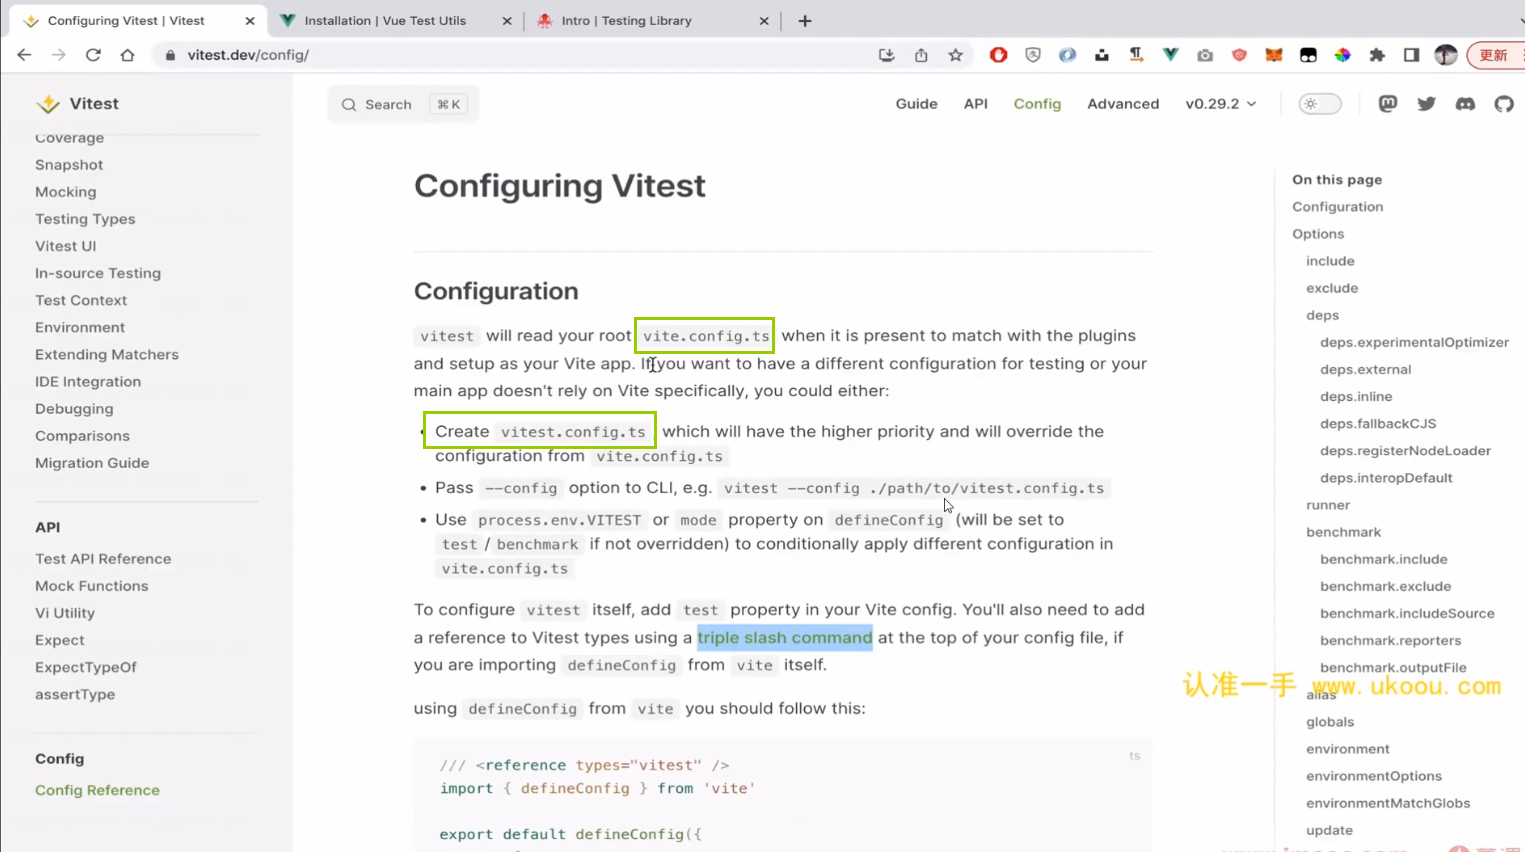
Task: Open Vitest Twitter profile icon
Action: coord(1426,104)
